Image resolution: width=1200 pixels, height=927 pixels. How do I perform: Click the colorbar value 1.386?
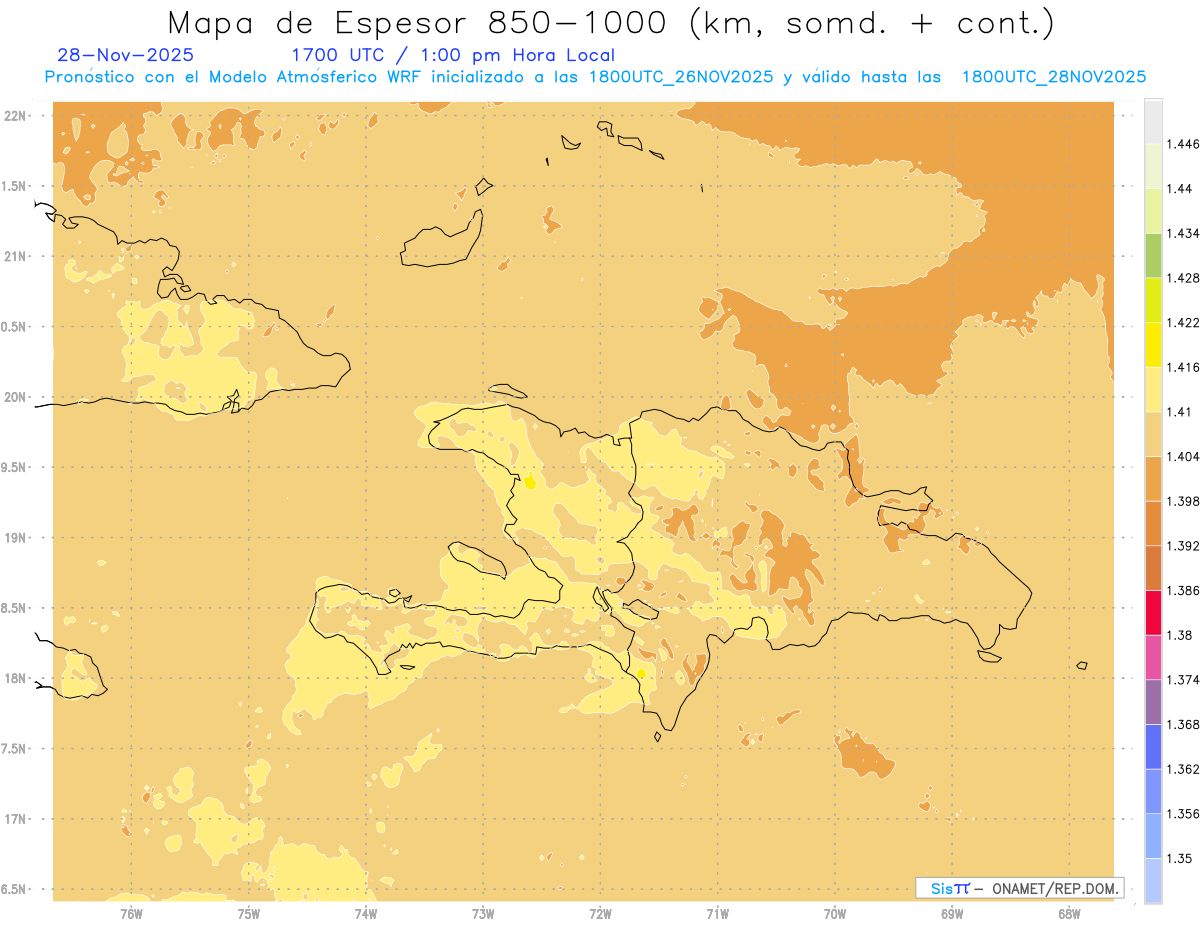(x=1183, y=590)
